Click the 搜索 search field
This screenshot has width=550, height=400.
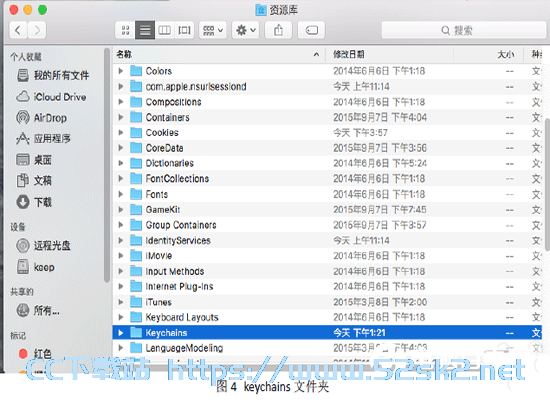464,31
